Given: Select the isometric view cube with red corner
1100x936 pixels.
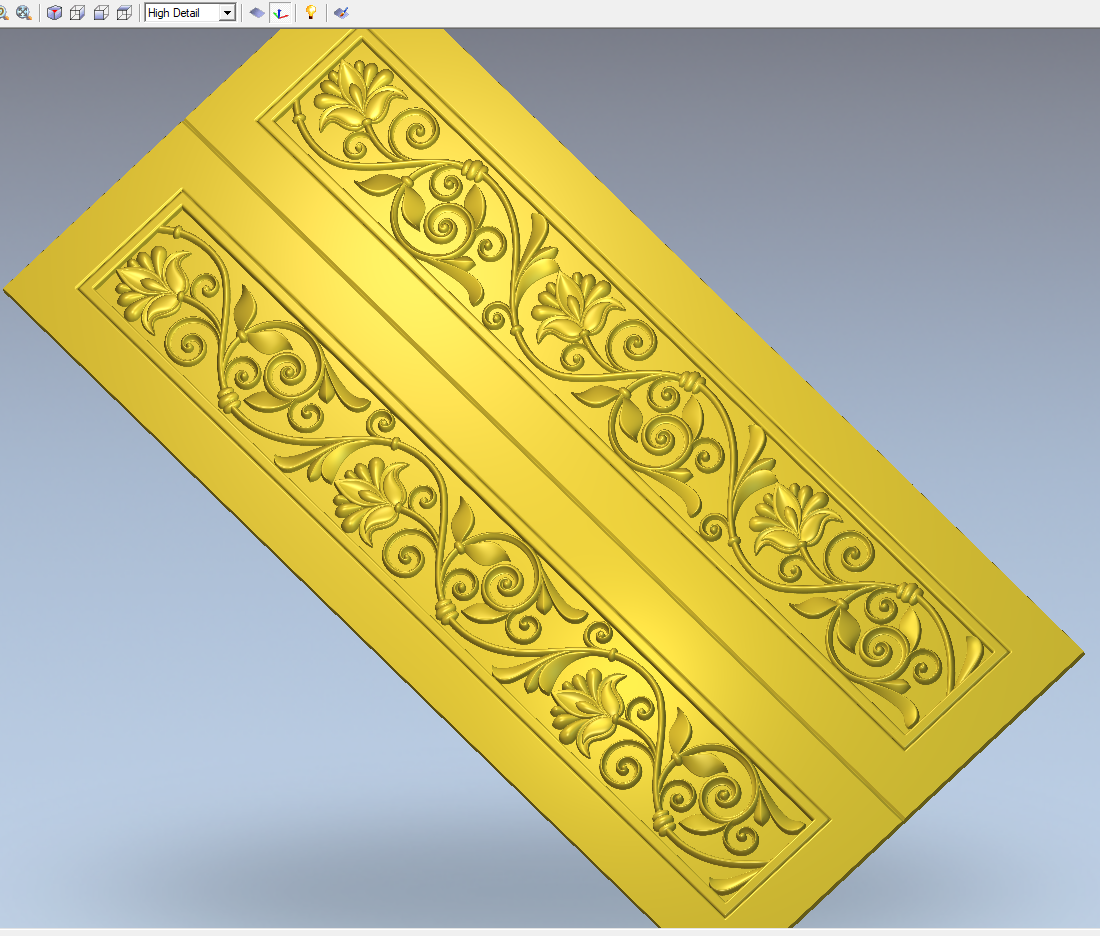Looking at the screenshot, I should pos(54,13).
